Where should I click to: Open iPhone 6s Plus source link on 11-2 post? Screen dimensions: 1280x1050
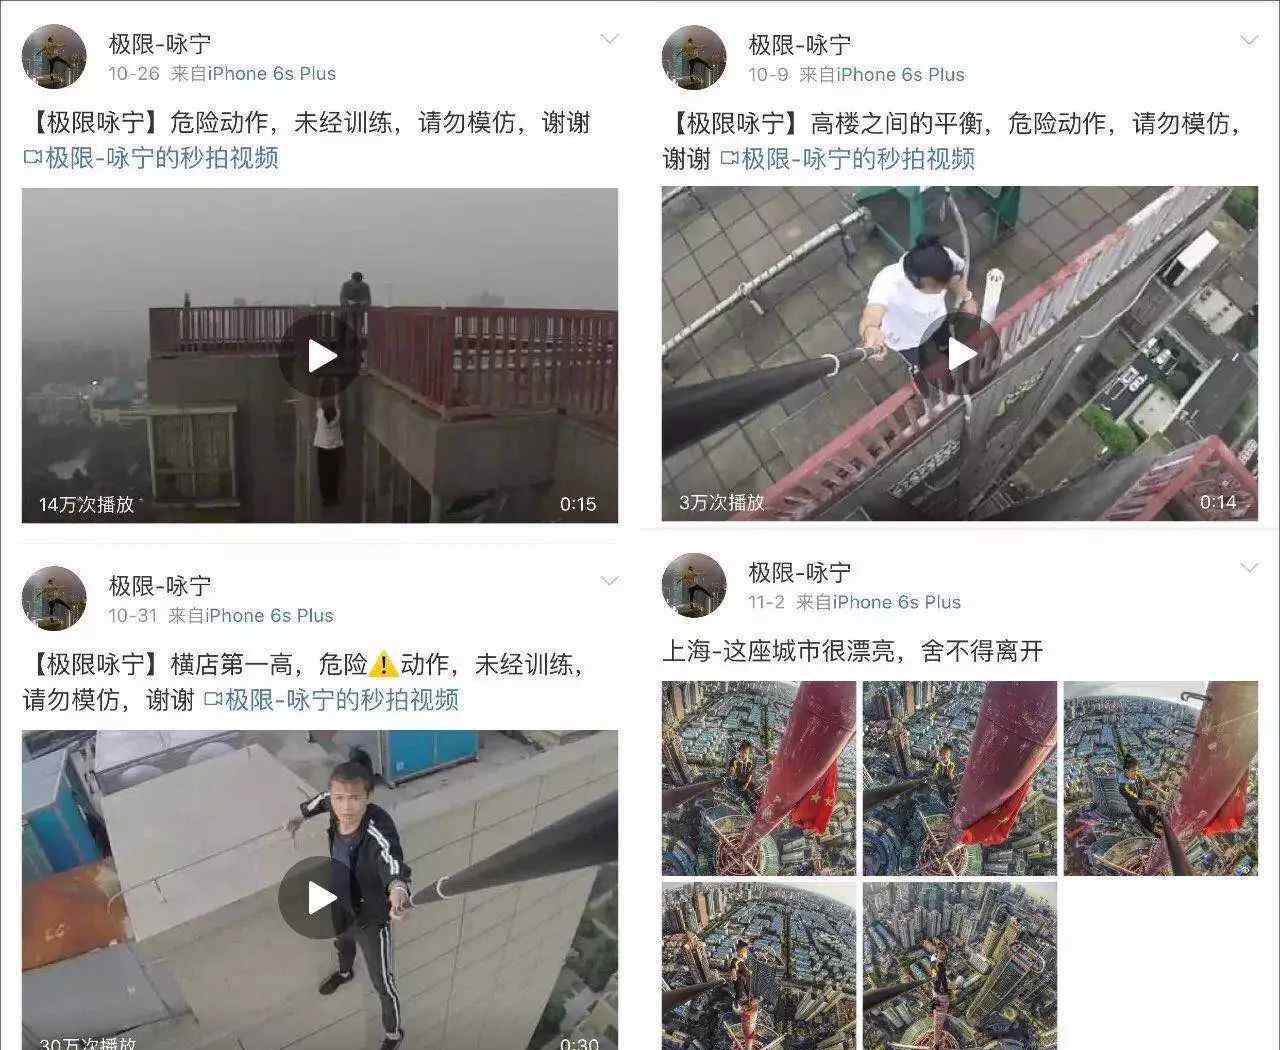(896, 602)
